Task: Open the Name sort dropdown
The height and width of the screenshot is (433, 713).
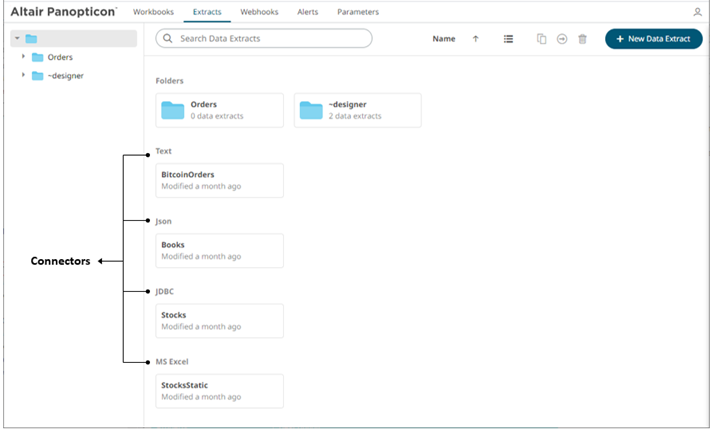Action: click(444, 39)
